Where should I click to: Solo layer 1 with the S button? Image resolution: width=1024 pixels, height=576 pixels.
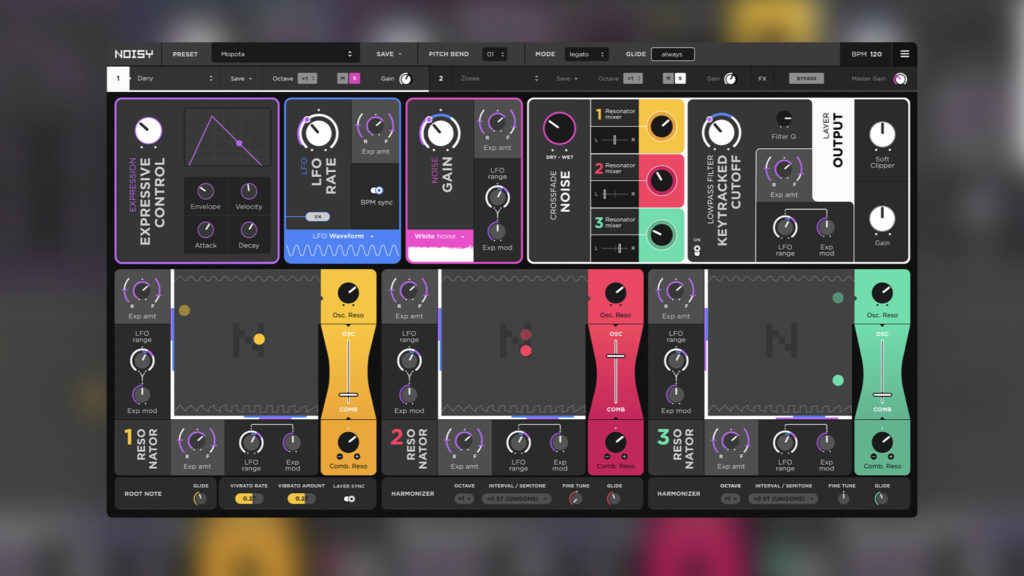click(355, 78)
